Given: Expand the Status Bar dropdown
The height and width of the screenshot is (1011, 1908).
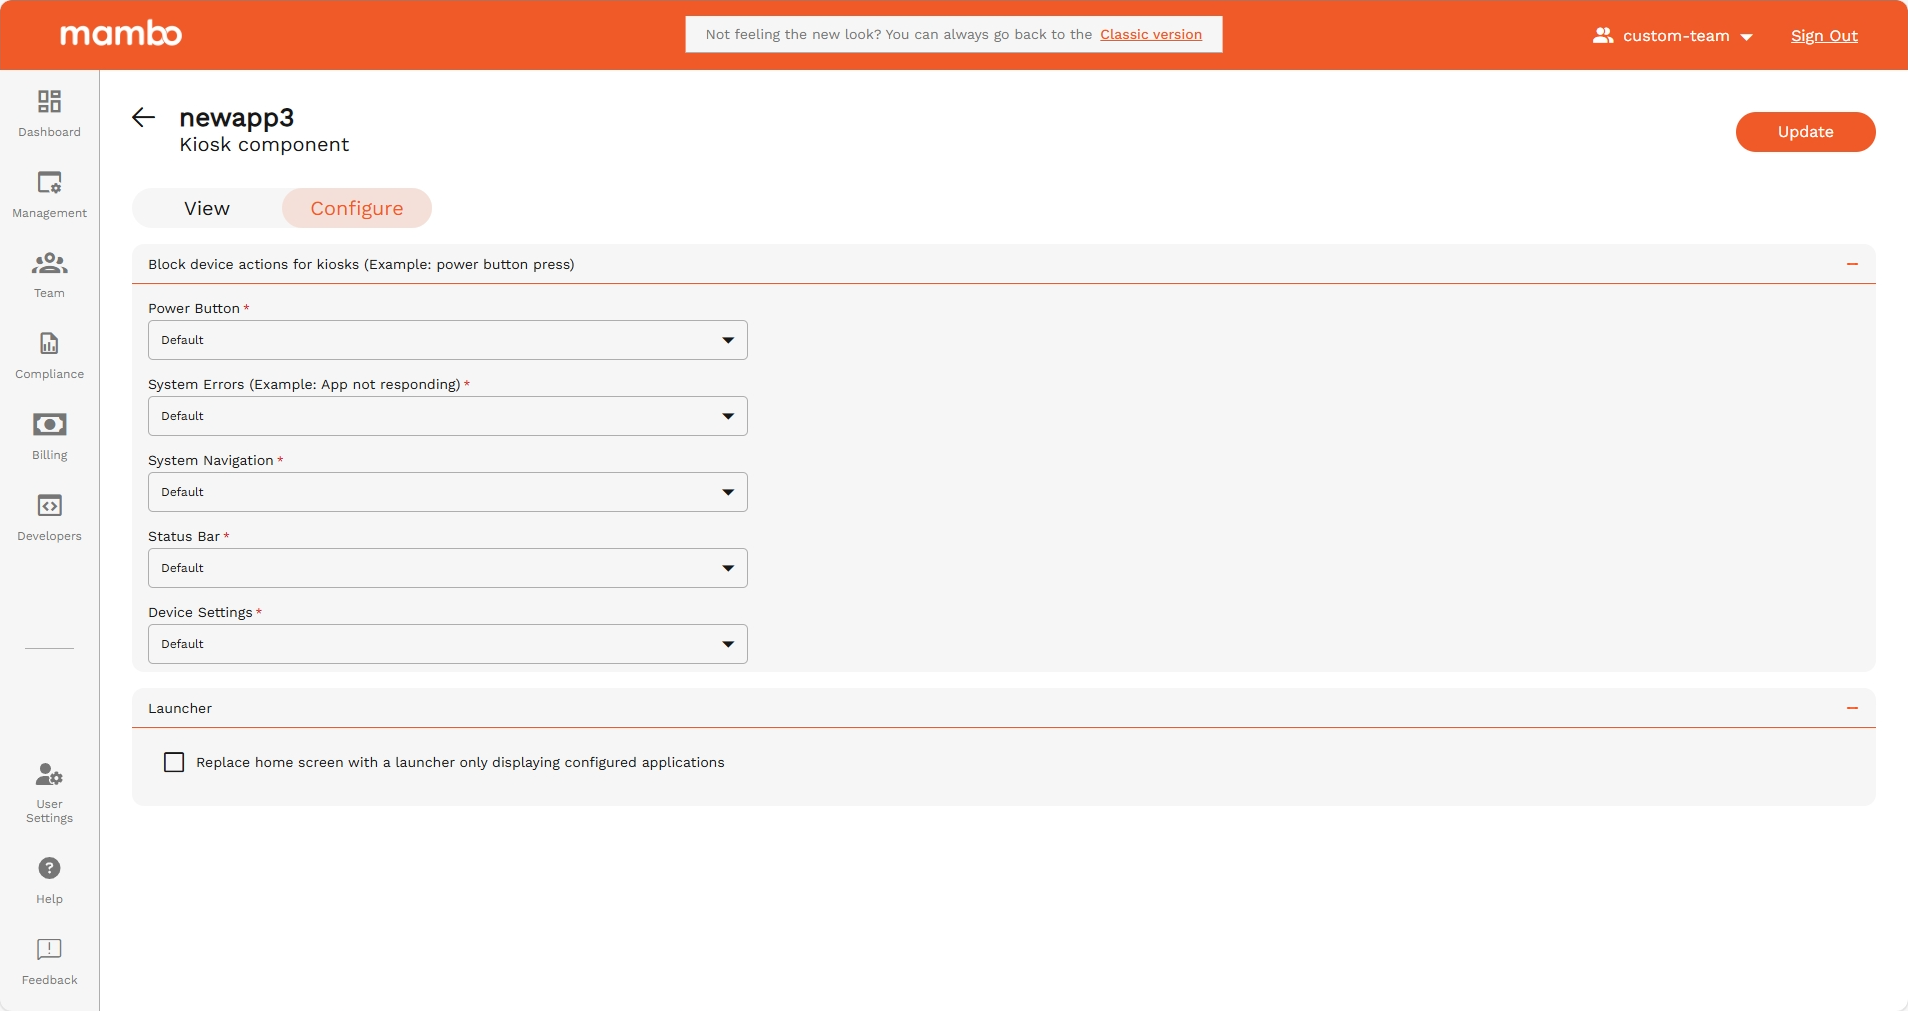Looking at the screenshot, I should pyautogui.click(x=447, y=568).
